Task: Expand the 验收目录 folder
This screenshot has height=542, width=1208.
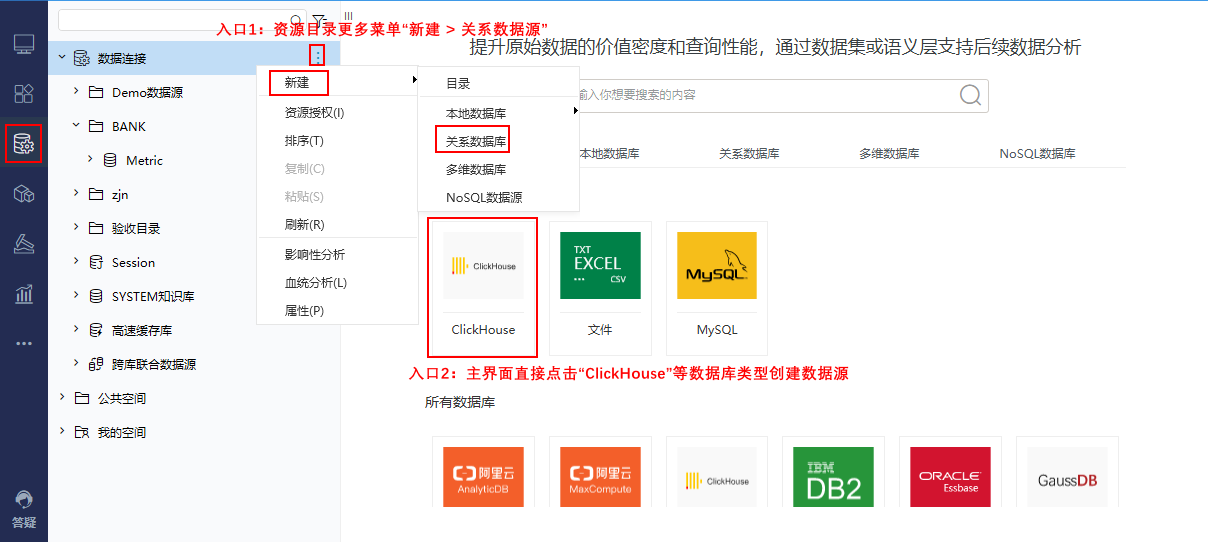Action: [76, 228]
